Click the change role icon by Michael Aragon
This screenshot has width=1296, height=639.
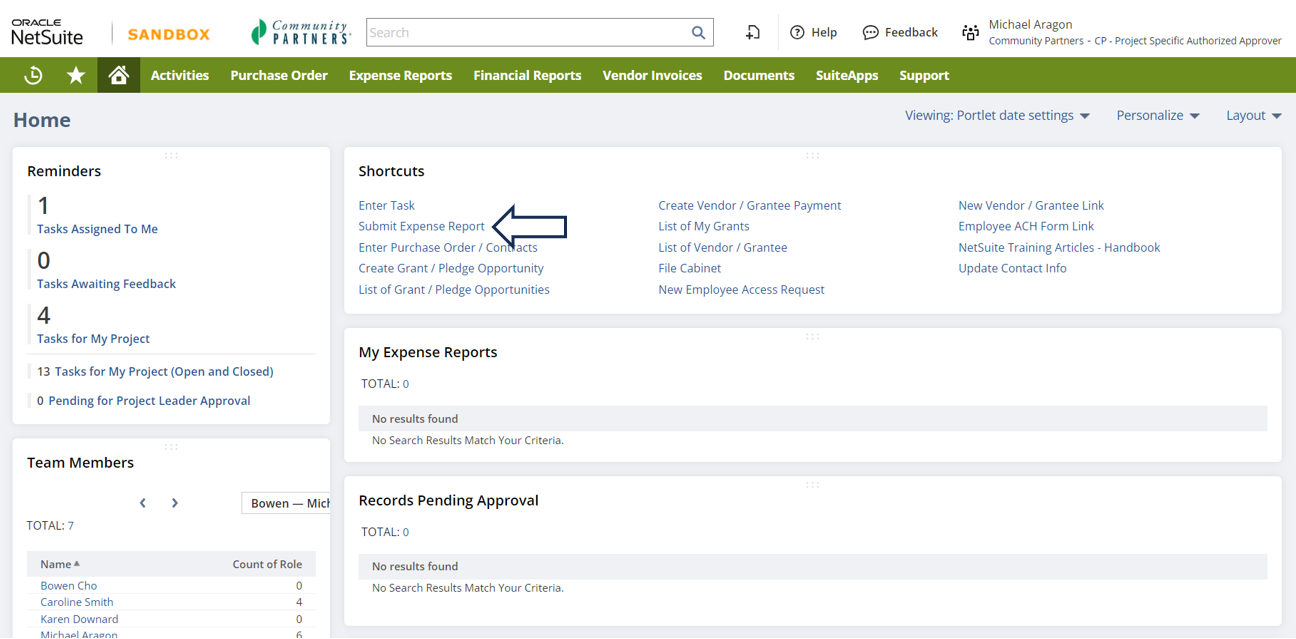[970, 33]
